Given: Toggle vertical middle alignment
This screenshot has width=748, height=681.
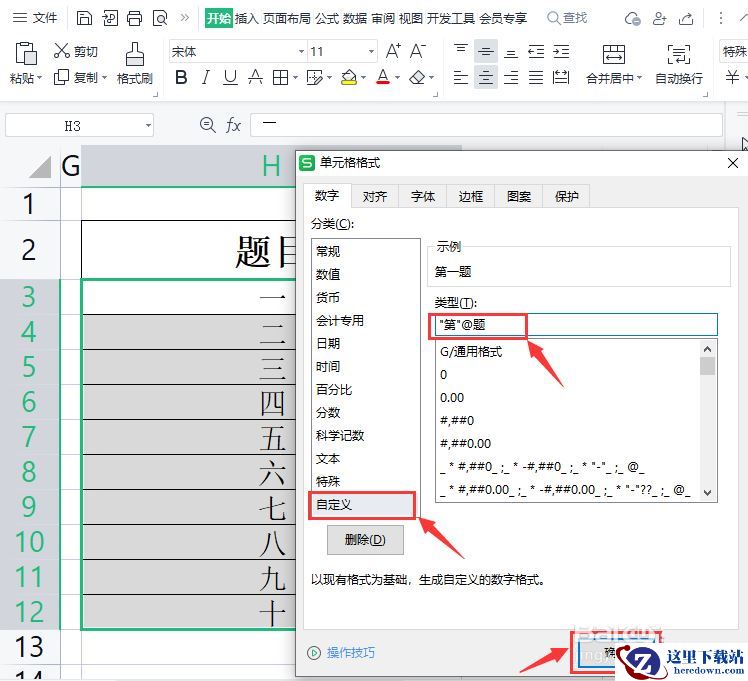Looking at the screenshot, I should point(486,51).
